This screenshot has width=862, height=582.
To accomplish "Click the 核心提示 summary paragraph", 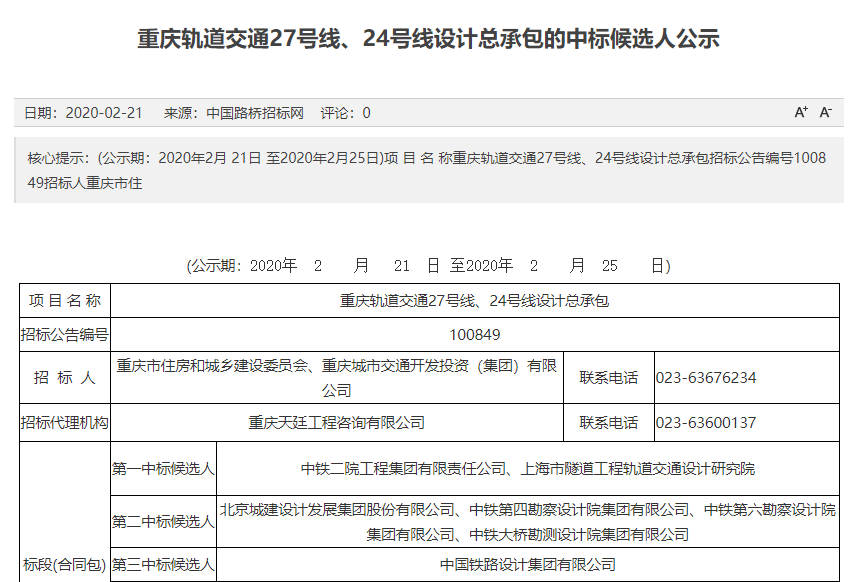I will [427, 170].
